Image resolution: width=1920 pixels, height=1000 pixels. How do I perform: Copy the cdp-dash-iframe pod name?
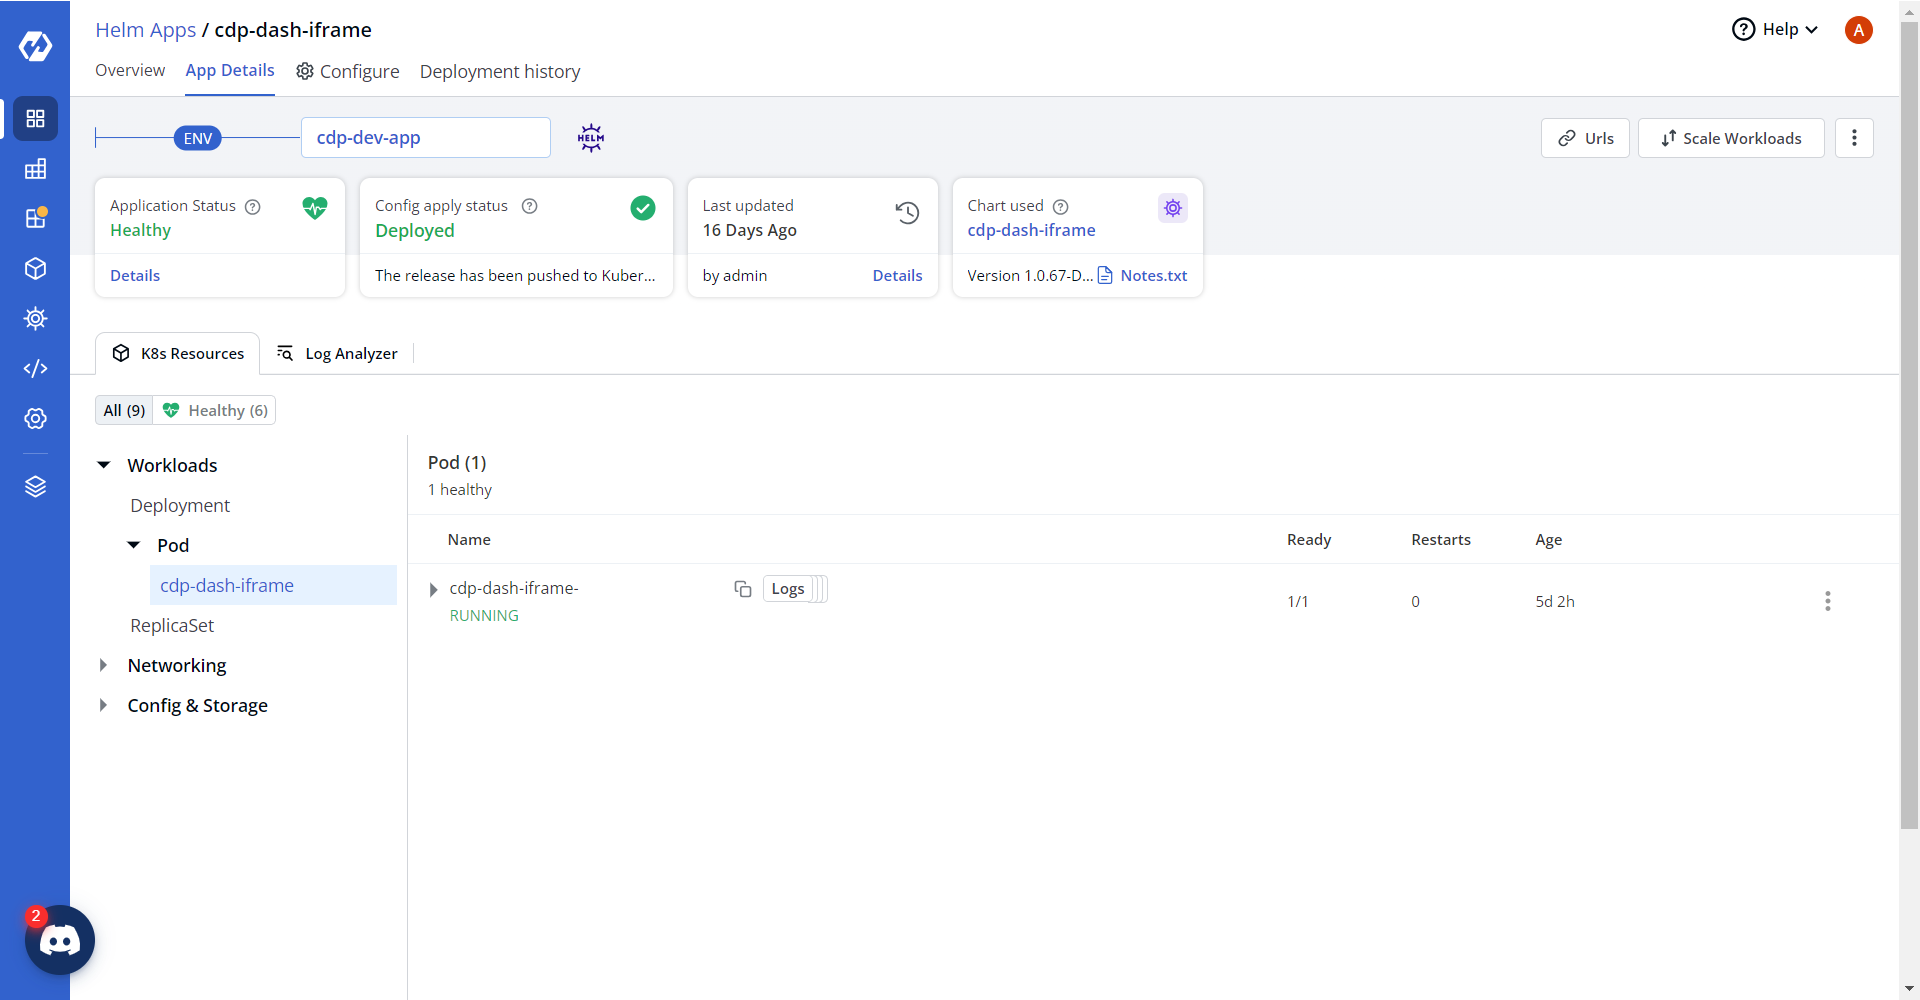(742, 589)
